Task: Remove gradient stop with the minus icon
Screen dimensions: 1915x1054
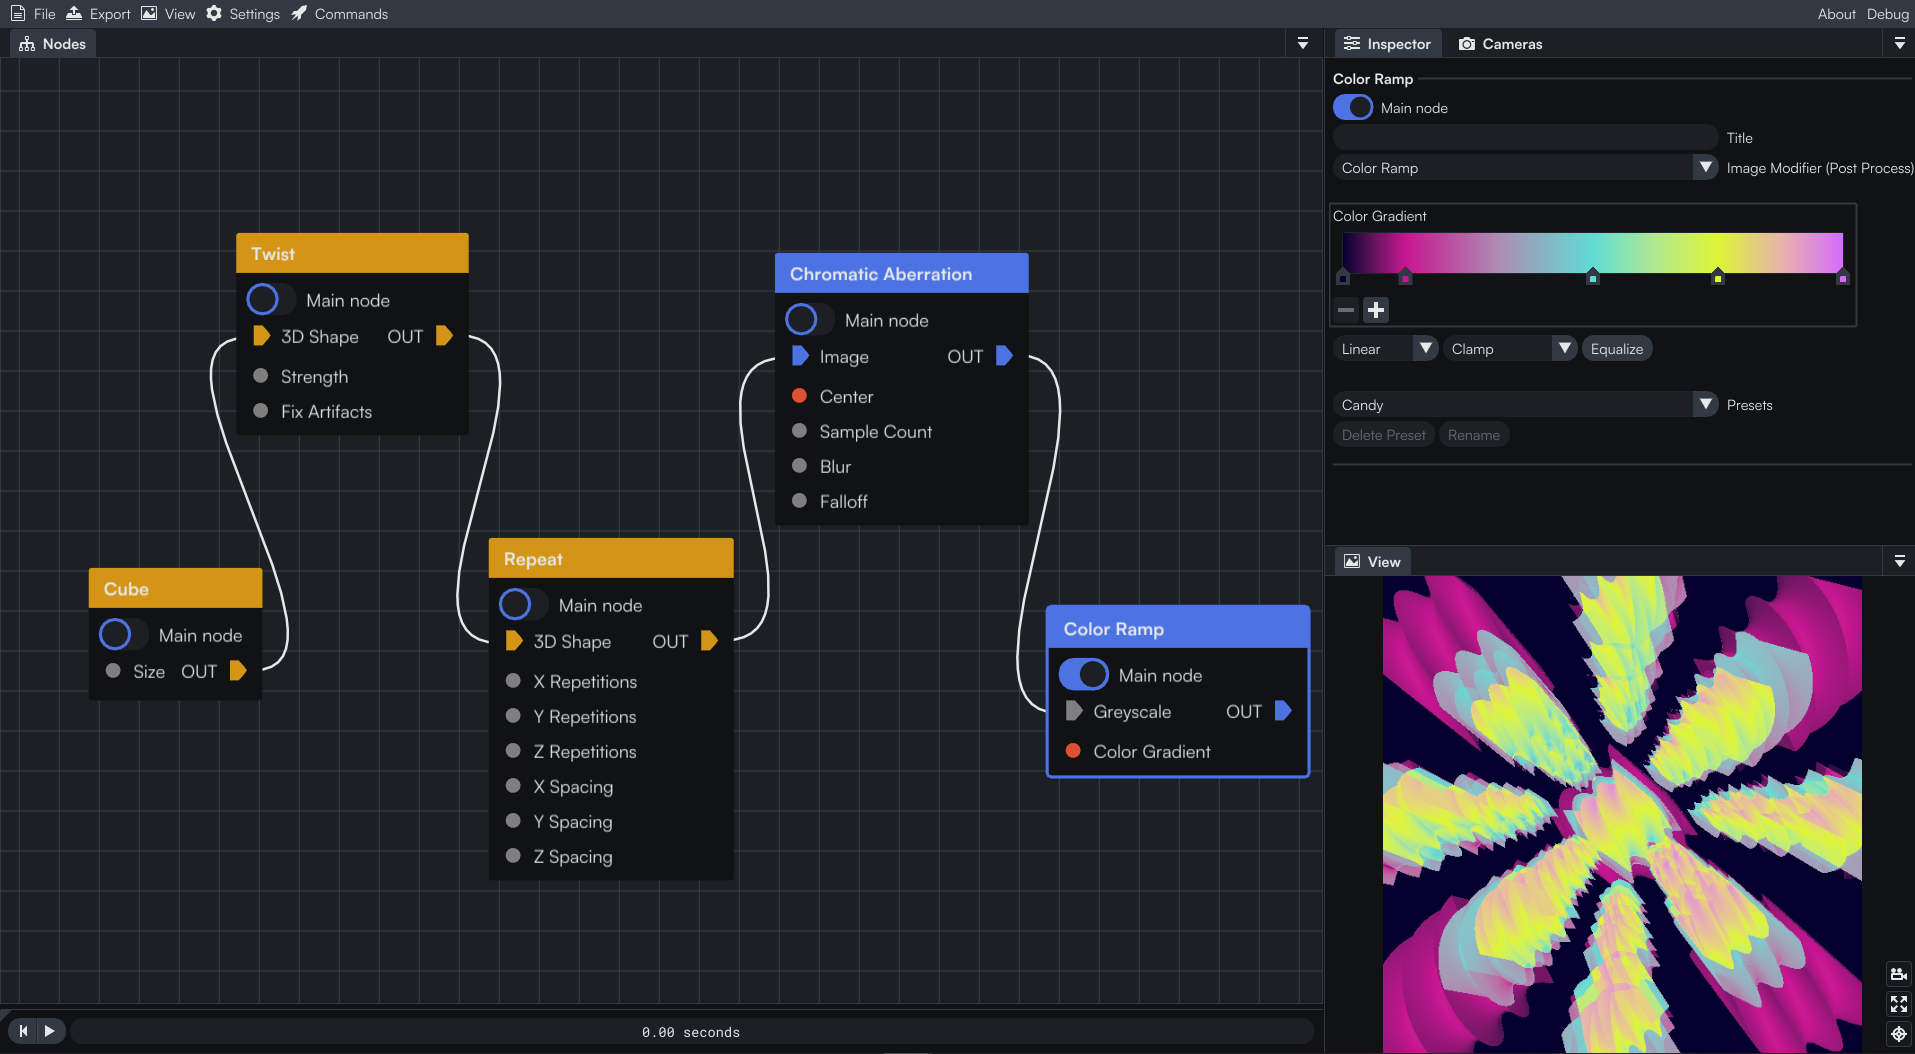Action: 1346,310
